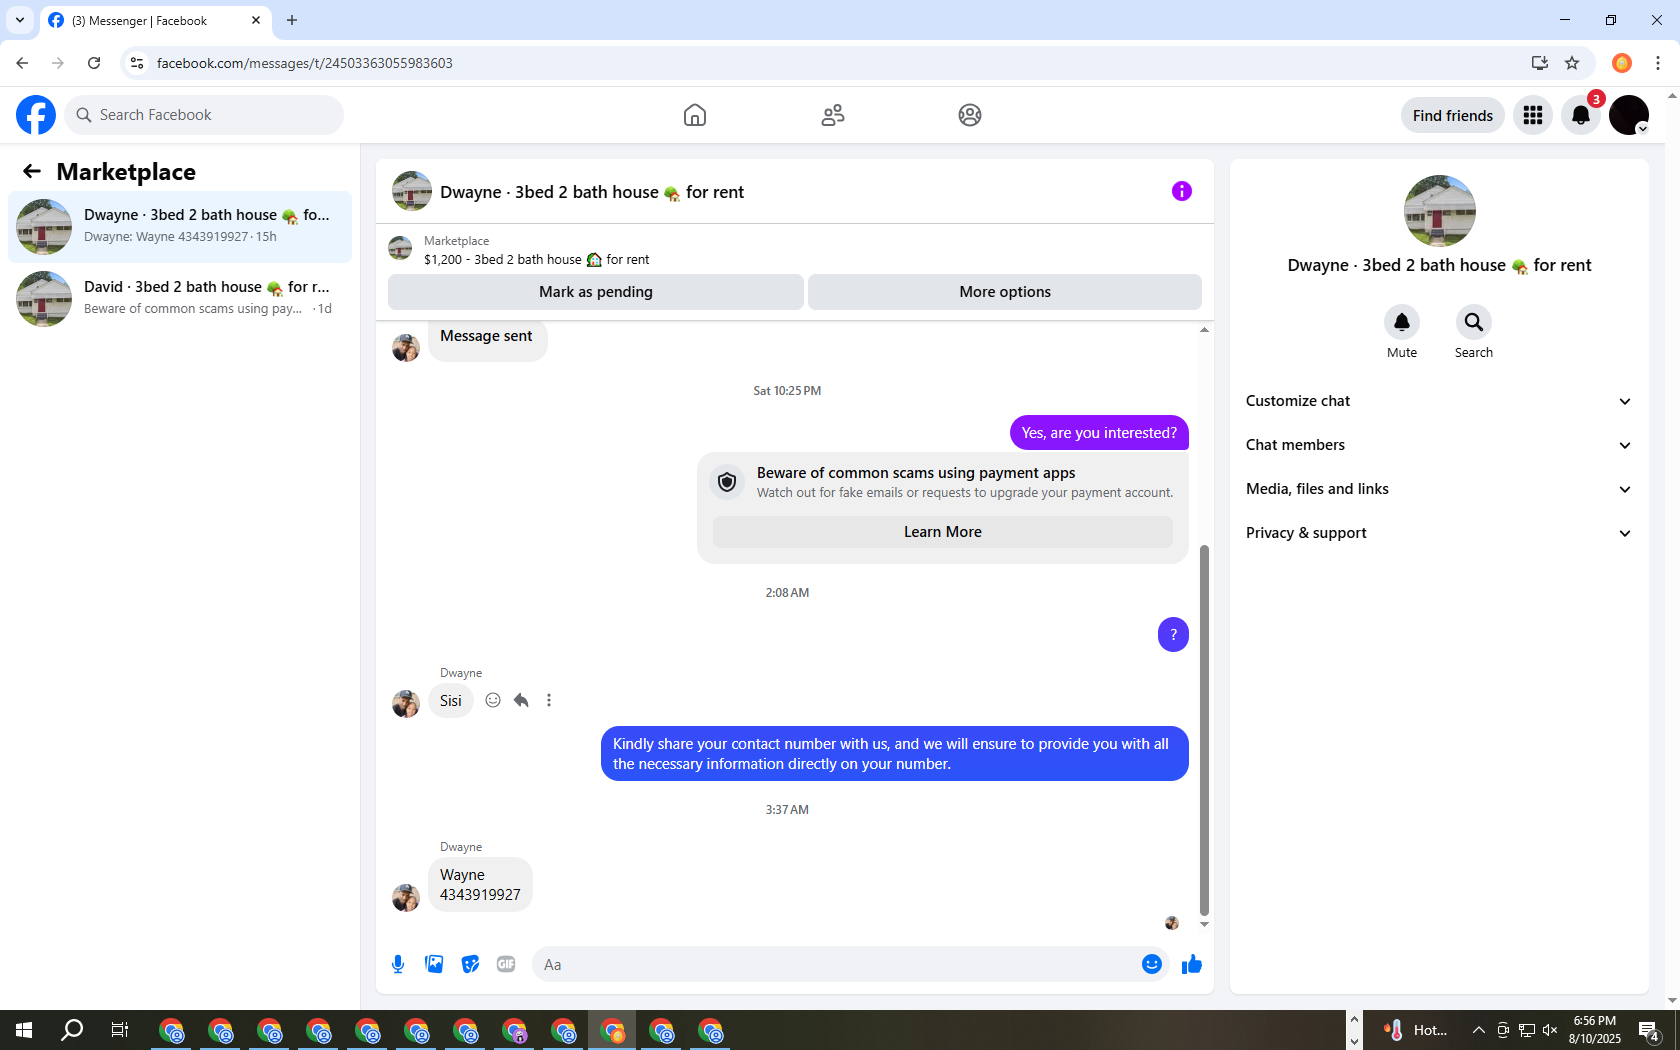The image size is (1680, 1050).
Task: Click the 'Wayne 4343919927' message bubble
Action: click(480, 885)
